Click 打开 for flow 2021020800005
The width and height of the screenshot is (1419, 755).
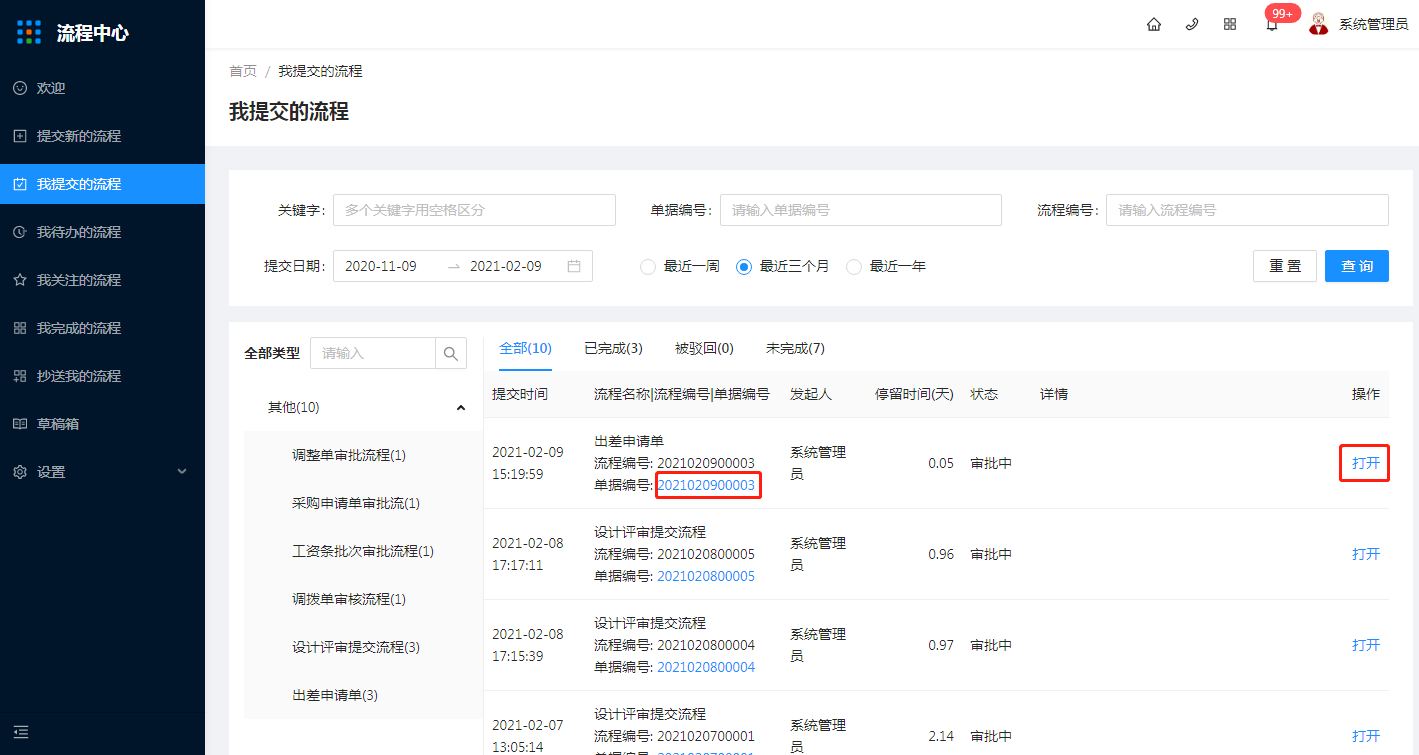point(1366,554)
